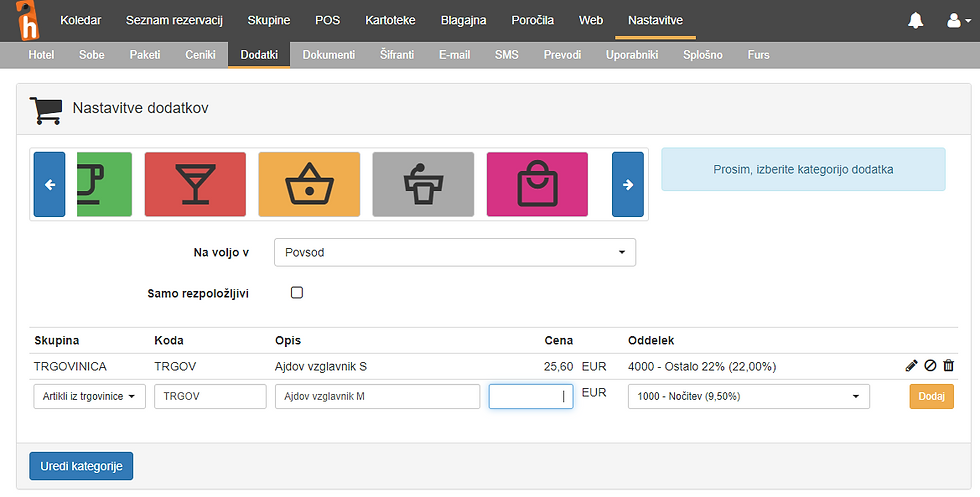The width and height of the screenshot is (980, 497).
Task: Click the Uredi kategorije button
Action: click(x=81, y=466)
